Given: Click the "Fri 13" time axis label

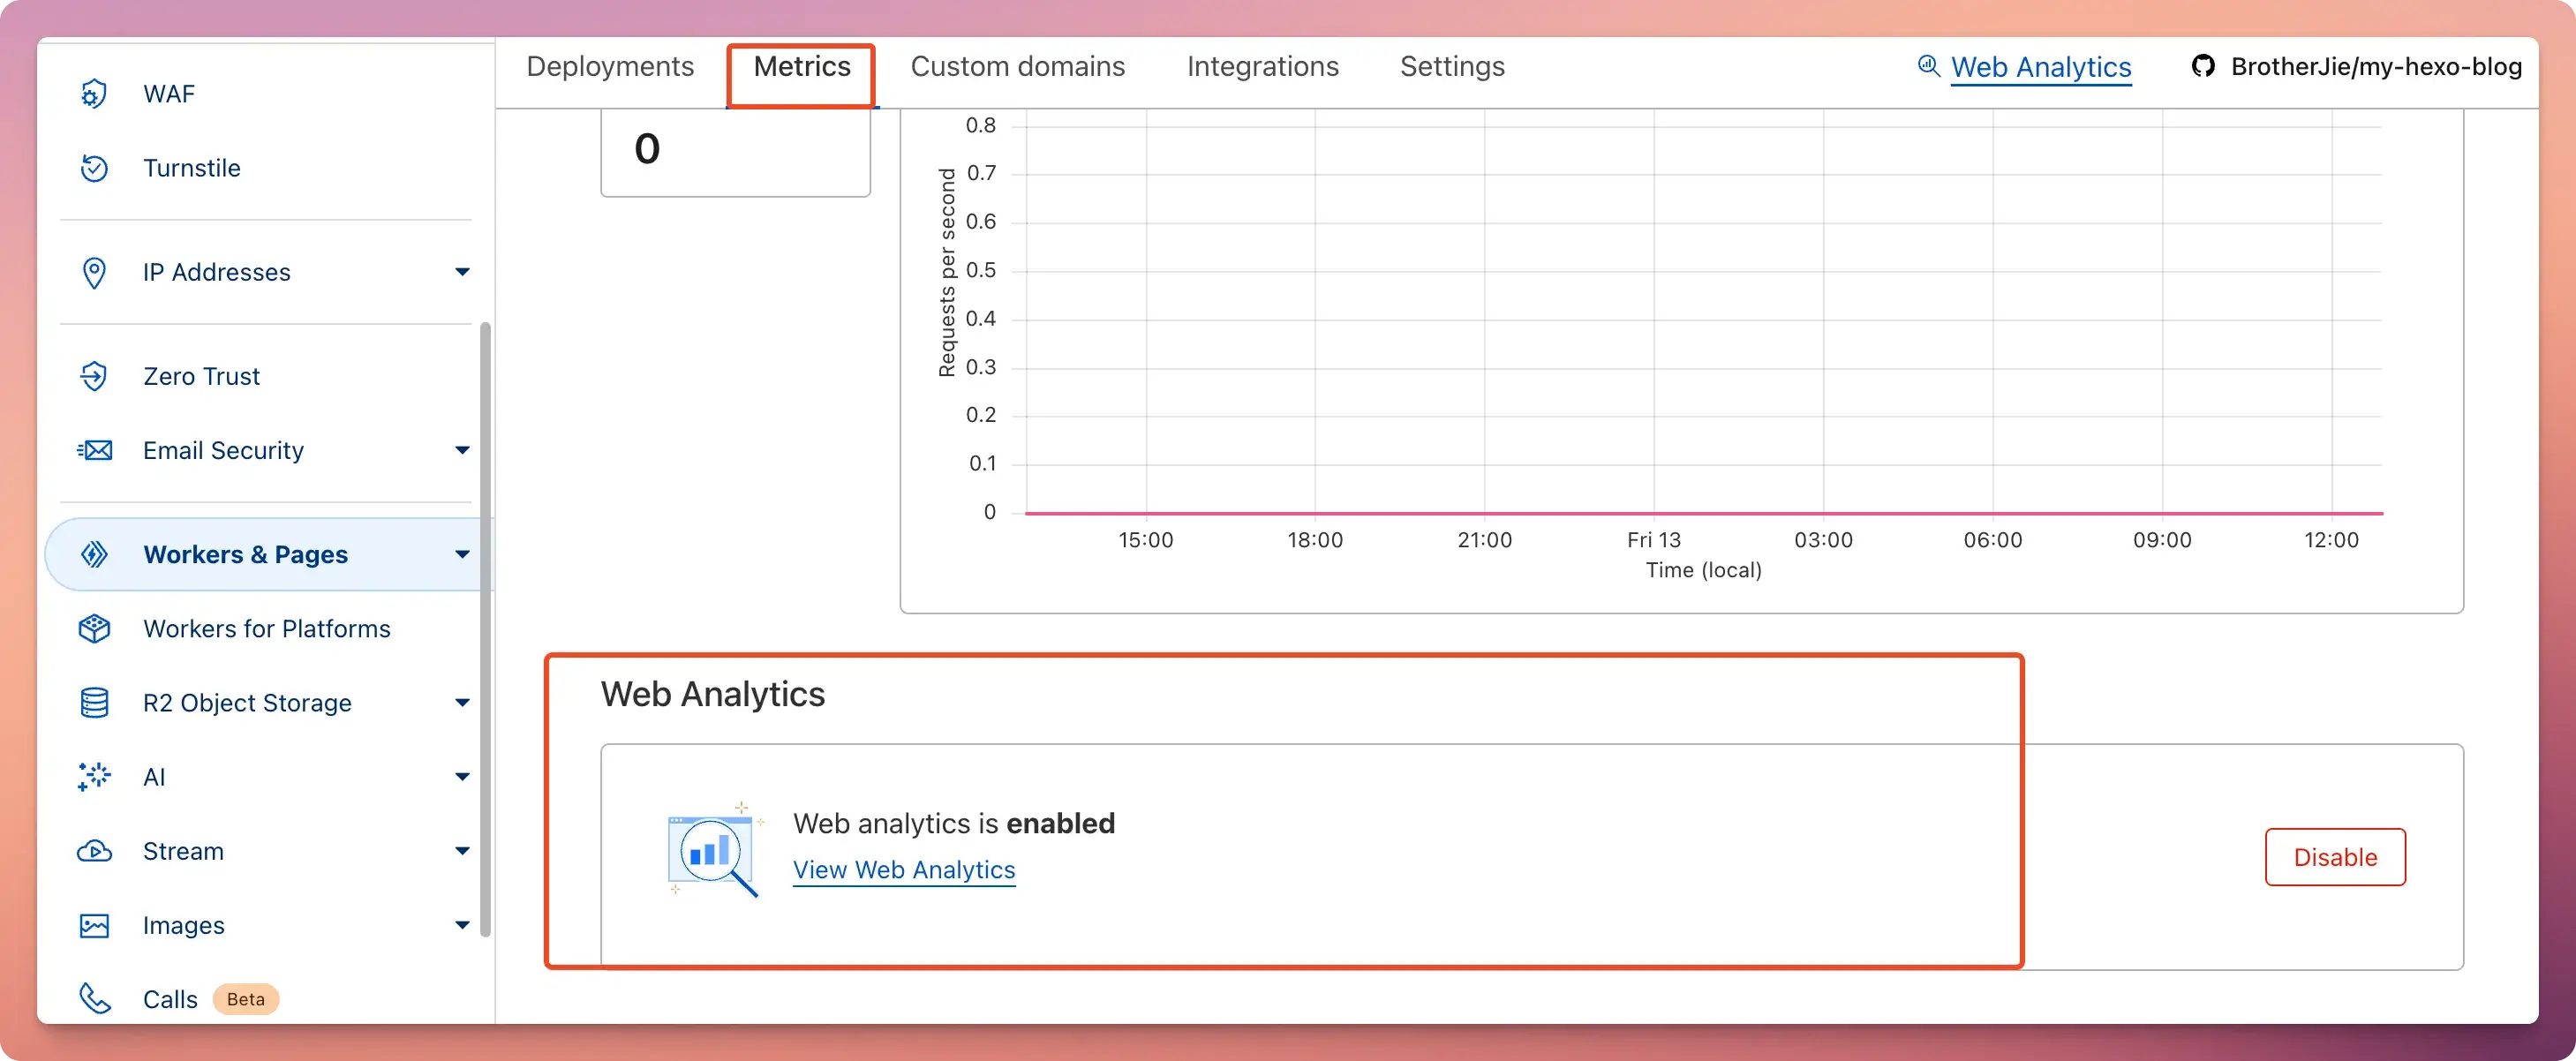Looking at the screenshot, I should click(x=1654, y=540).
